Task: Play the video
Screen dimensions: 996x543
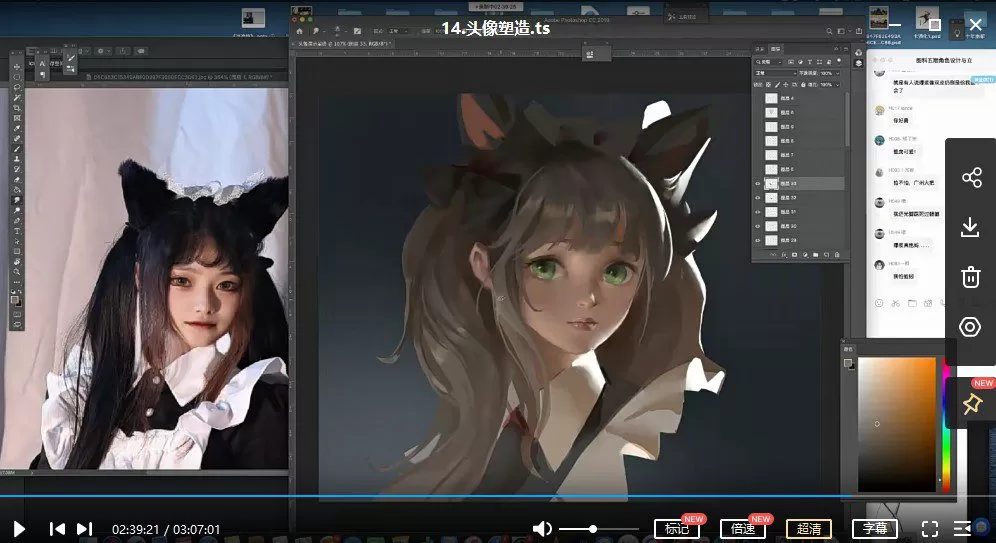Action: point(19,529)
